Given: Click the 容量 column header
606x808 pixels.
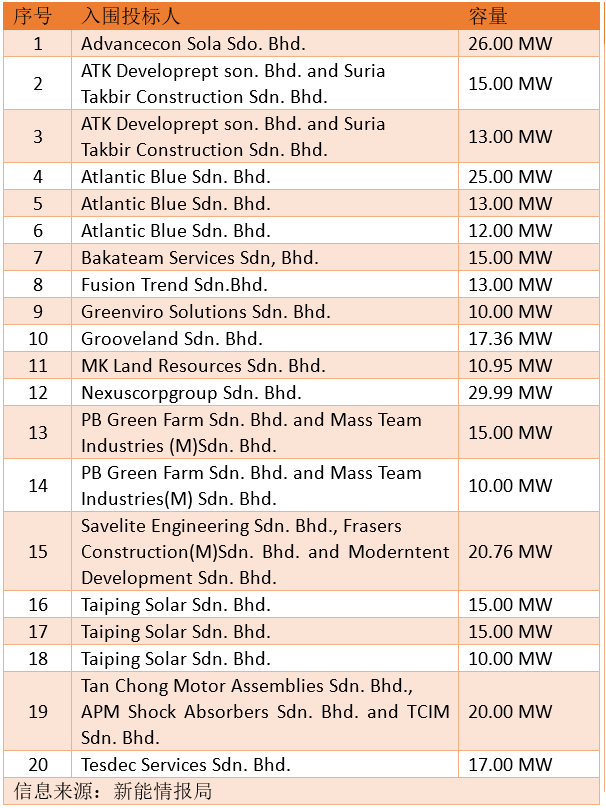Looking at the screenshot, I should (489, 17).
